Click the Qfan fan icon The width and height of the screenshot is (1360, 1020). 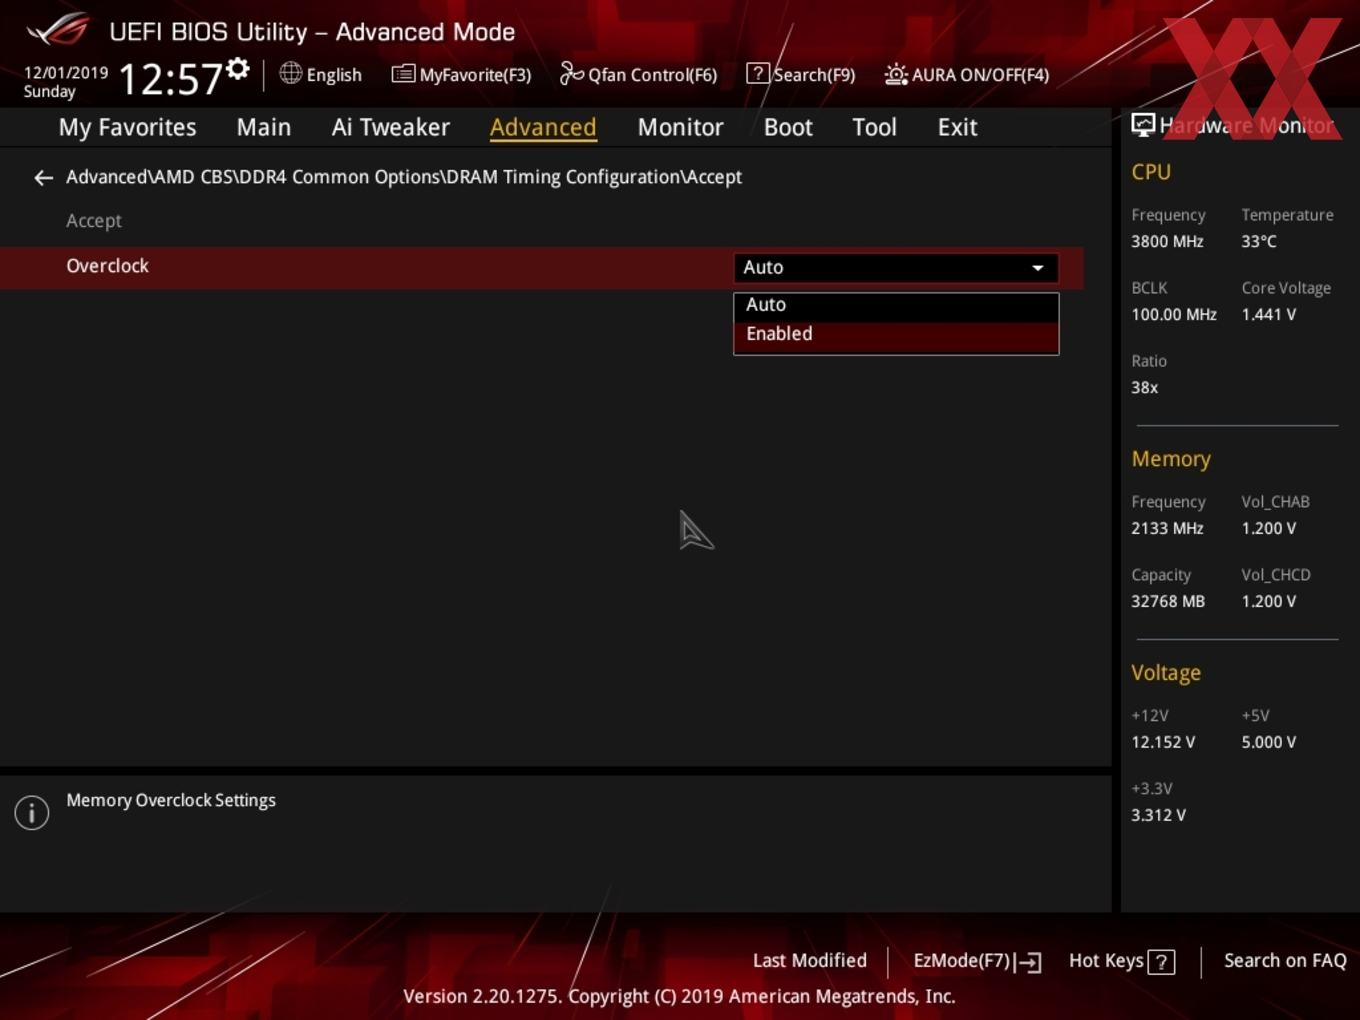571,73
